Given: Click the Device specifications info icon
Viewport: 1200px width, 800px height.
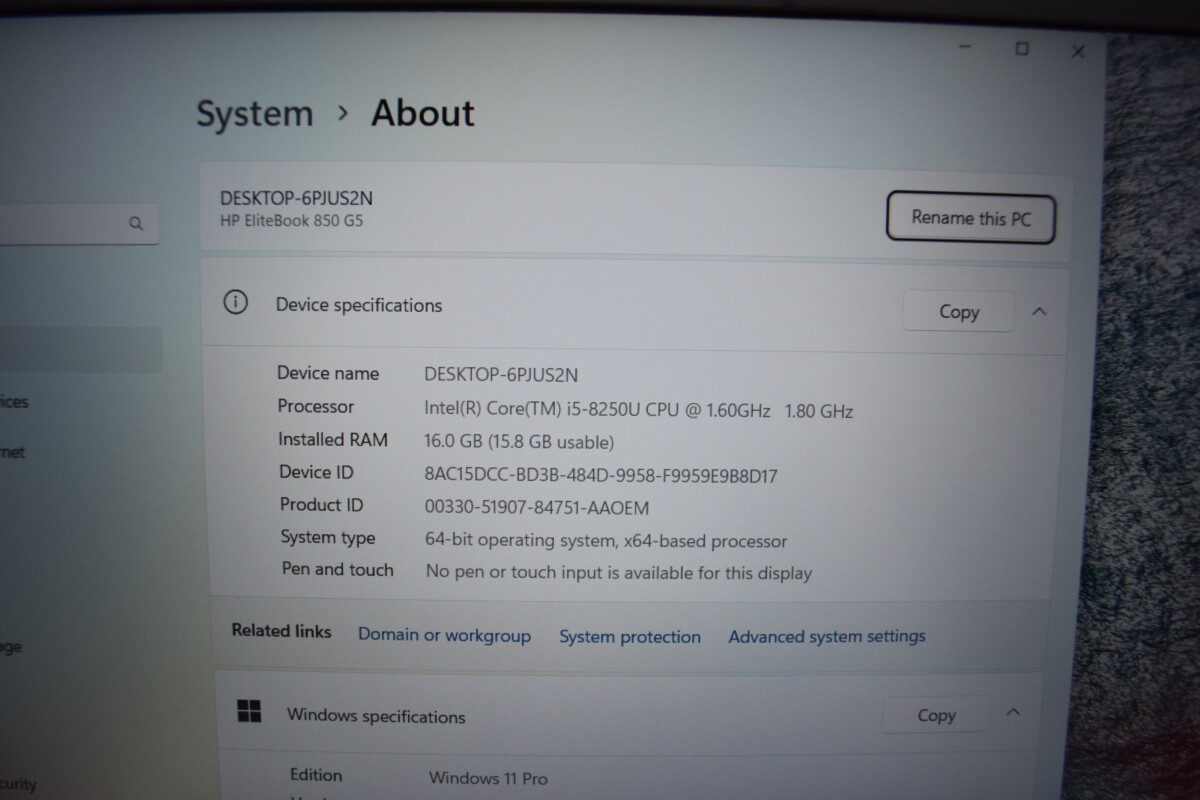Looking at the screenshot, I should click(x=235, y=302).
